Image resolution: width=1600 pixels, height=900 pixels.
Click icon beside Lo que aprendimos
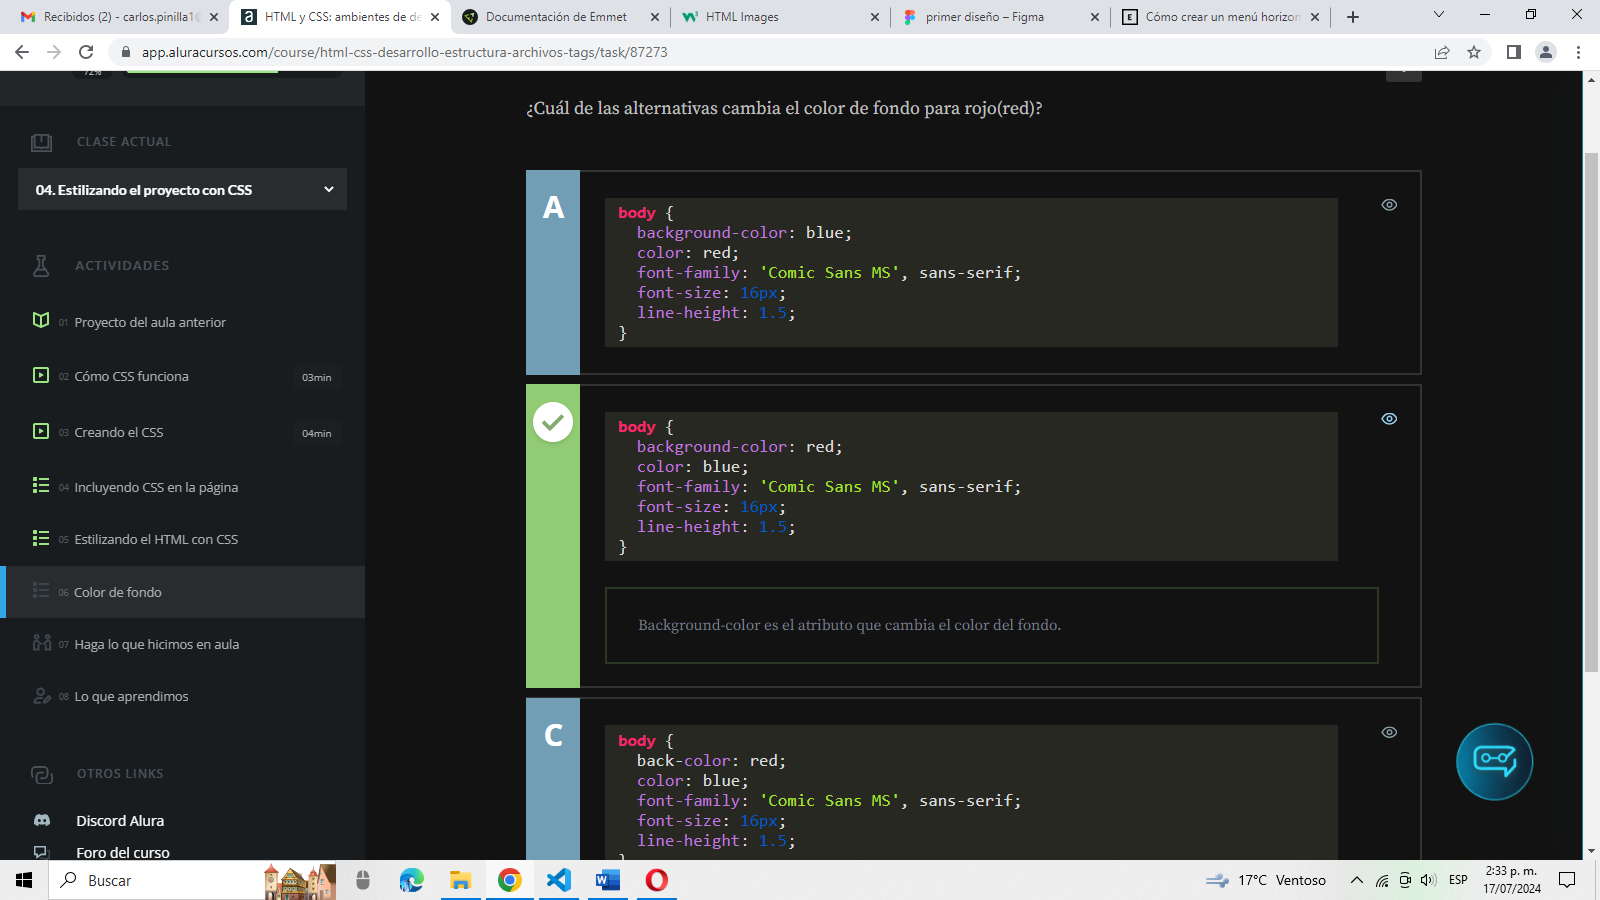(x=42, y=695)
